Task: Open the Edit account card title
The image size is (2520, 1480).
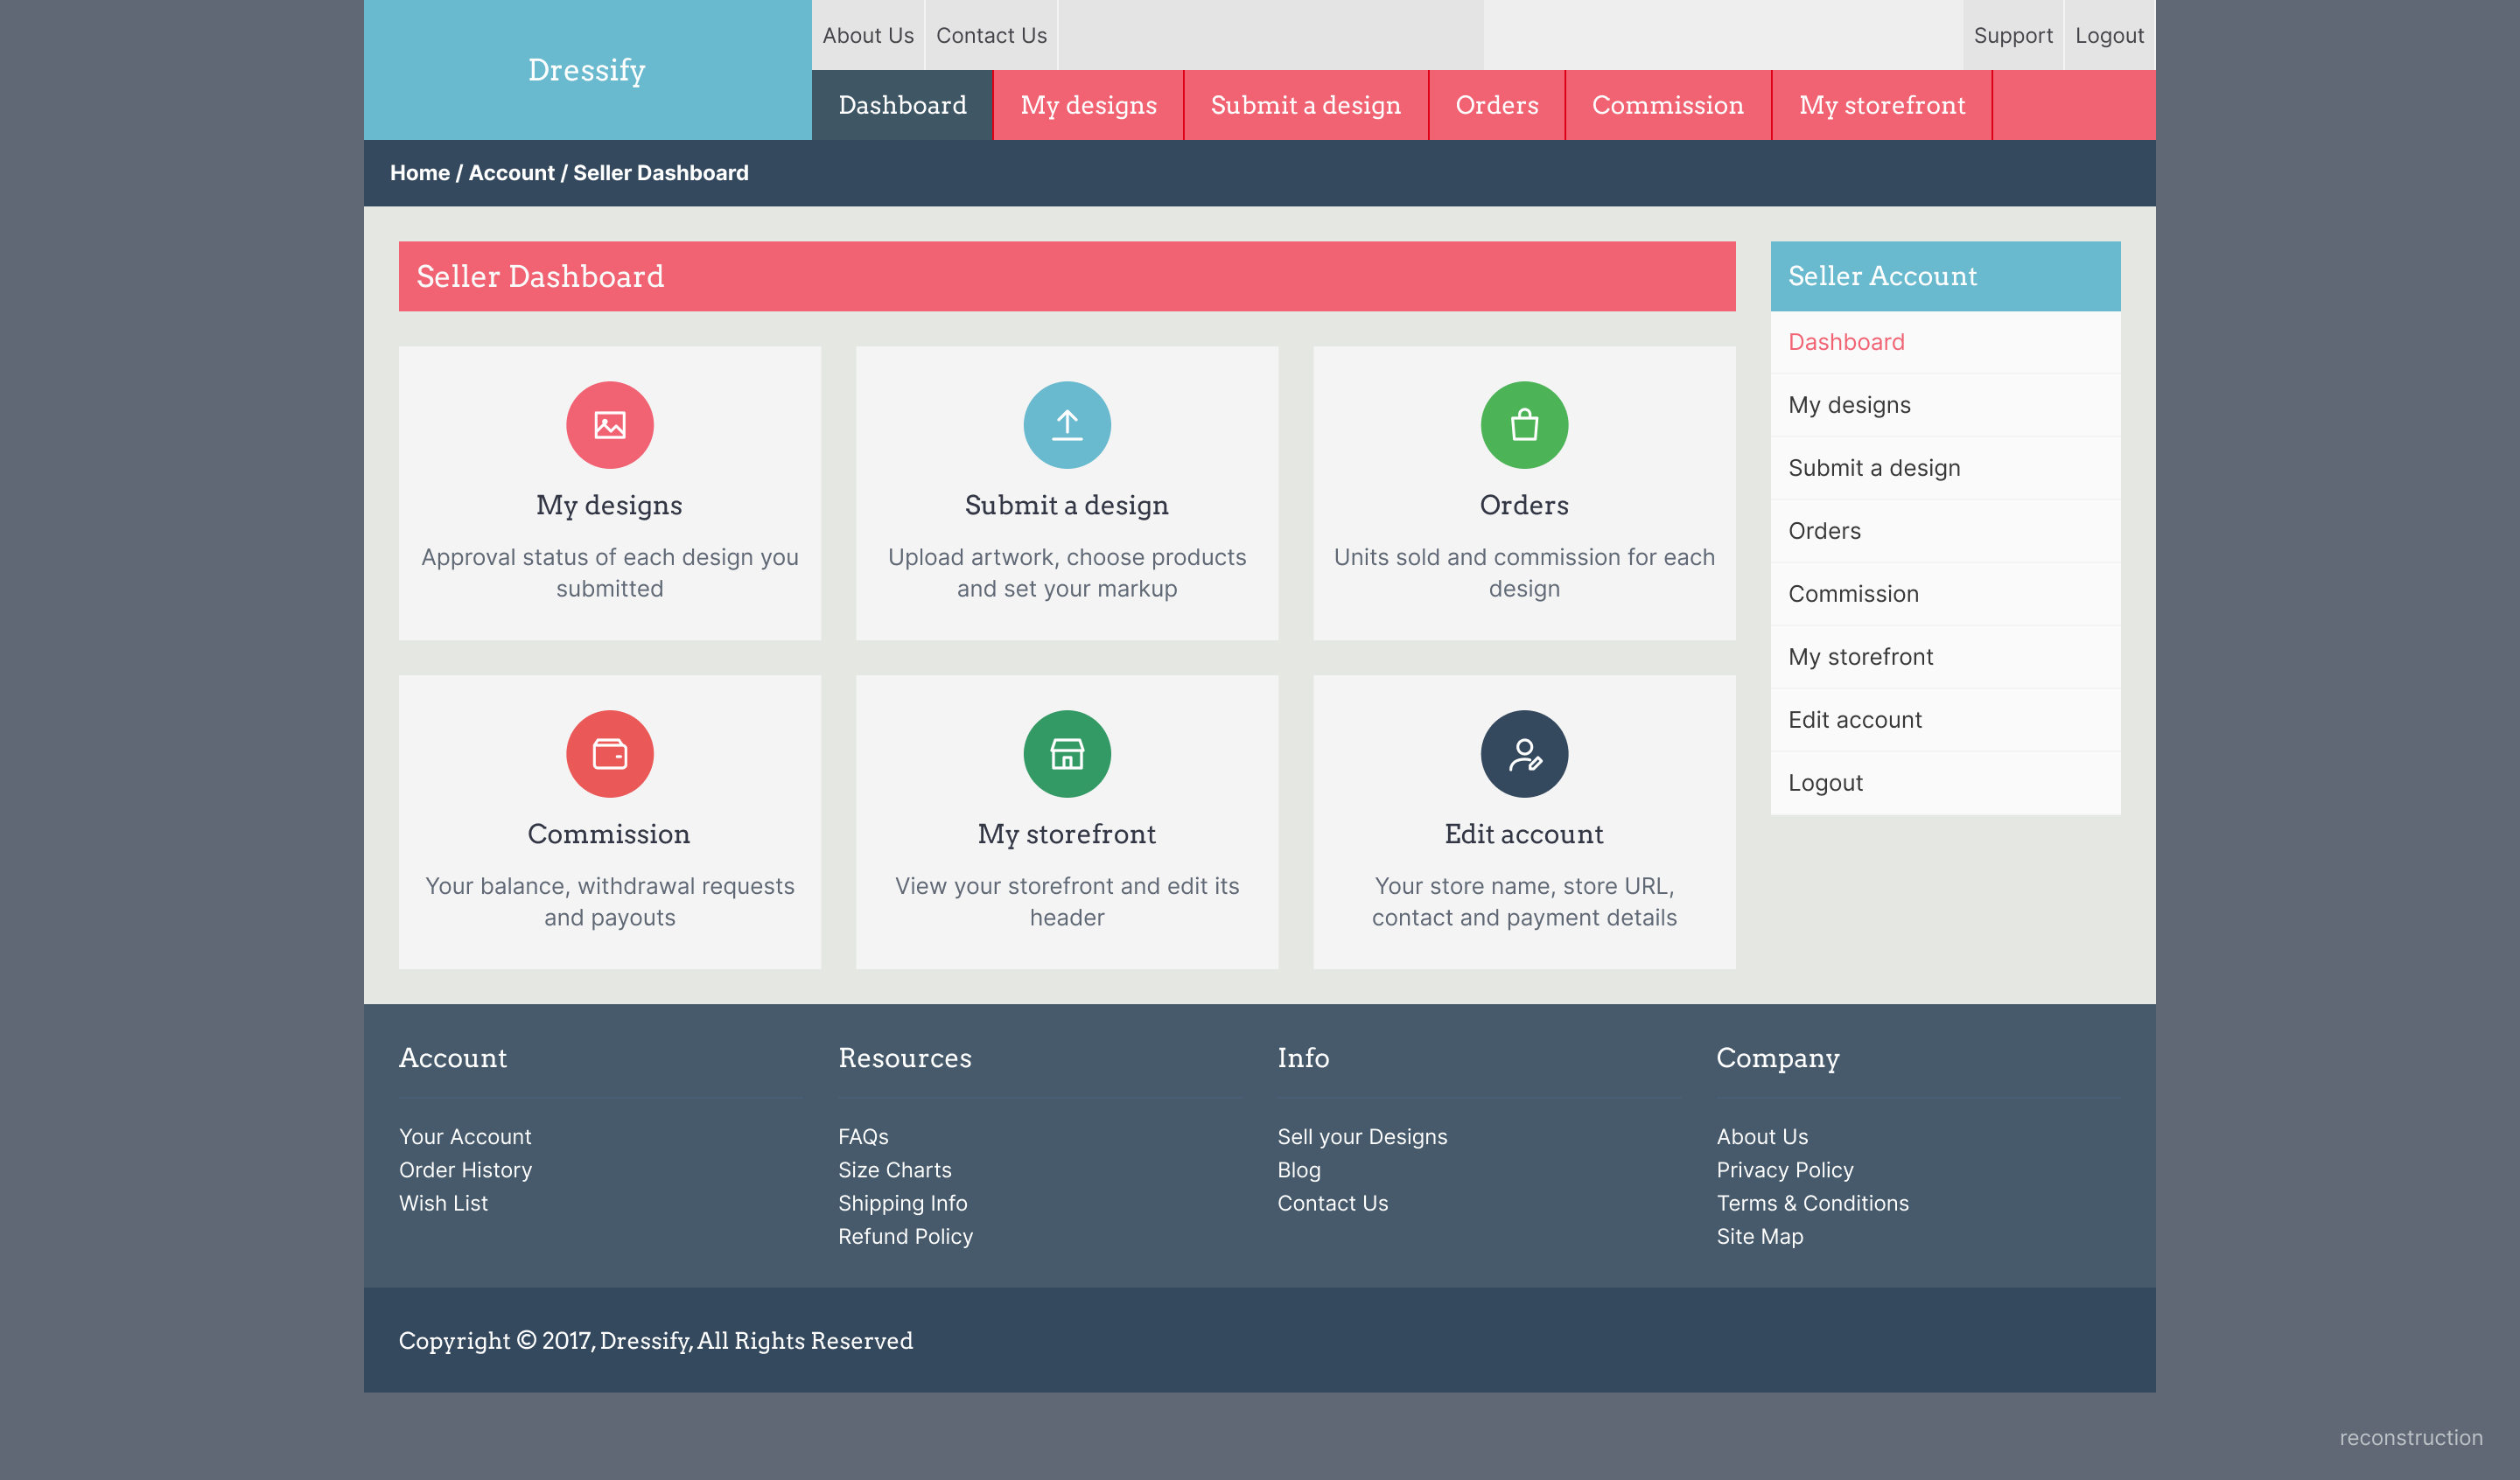Action: [x=1524, y=834]
